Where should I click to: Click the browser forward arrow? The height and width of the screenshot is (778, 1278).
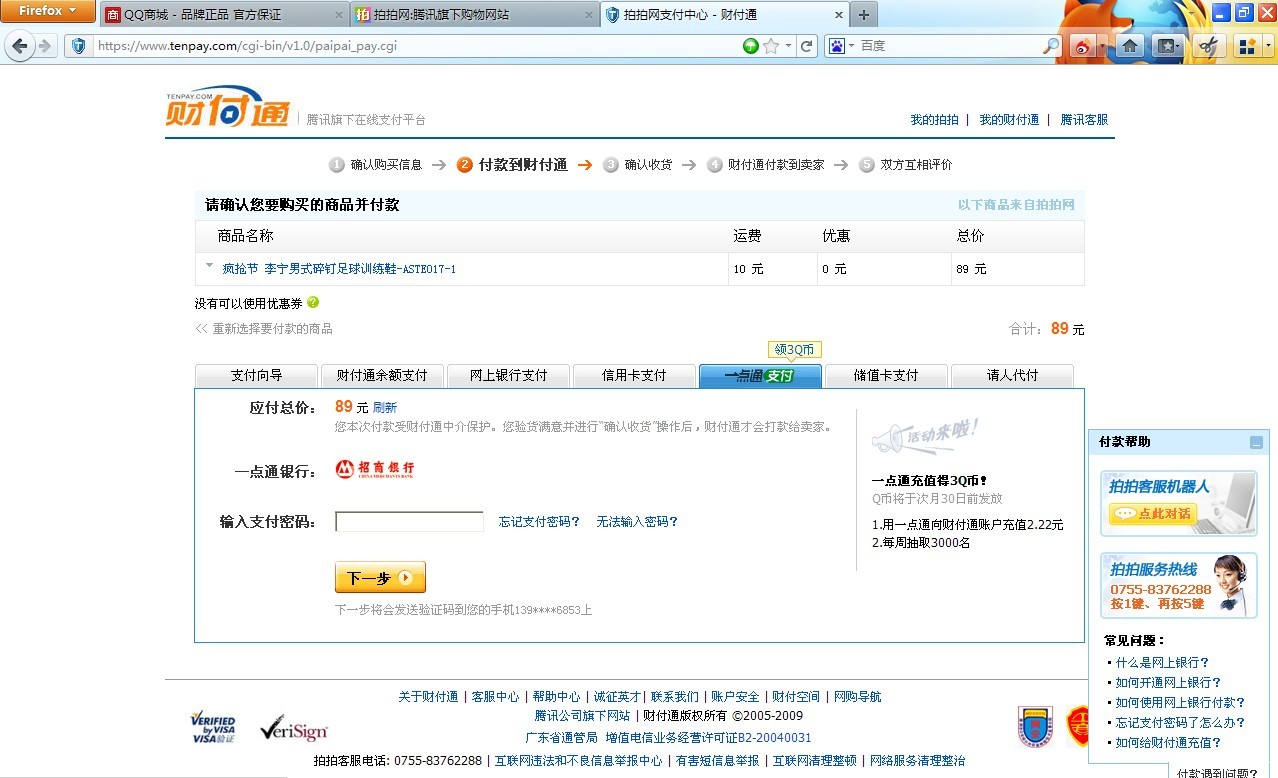coord(45,46)
